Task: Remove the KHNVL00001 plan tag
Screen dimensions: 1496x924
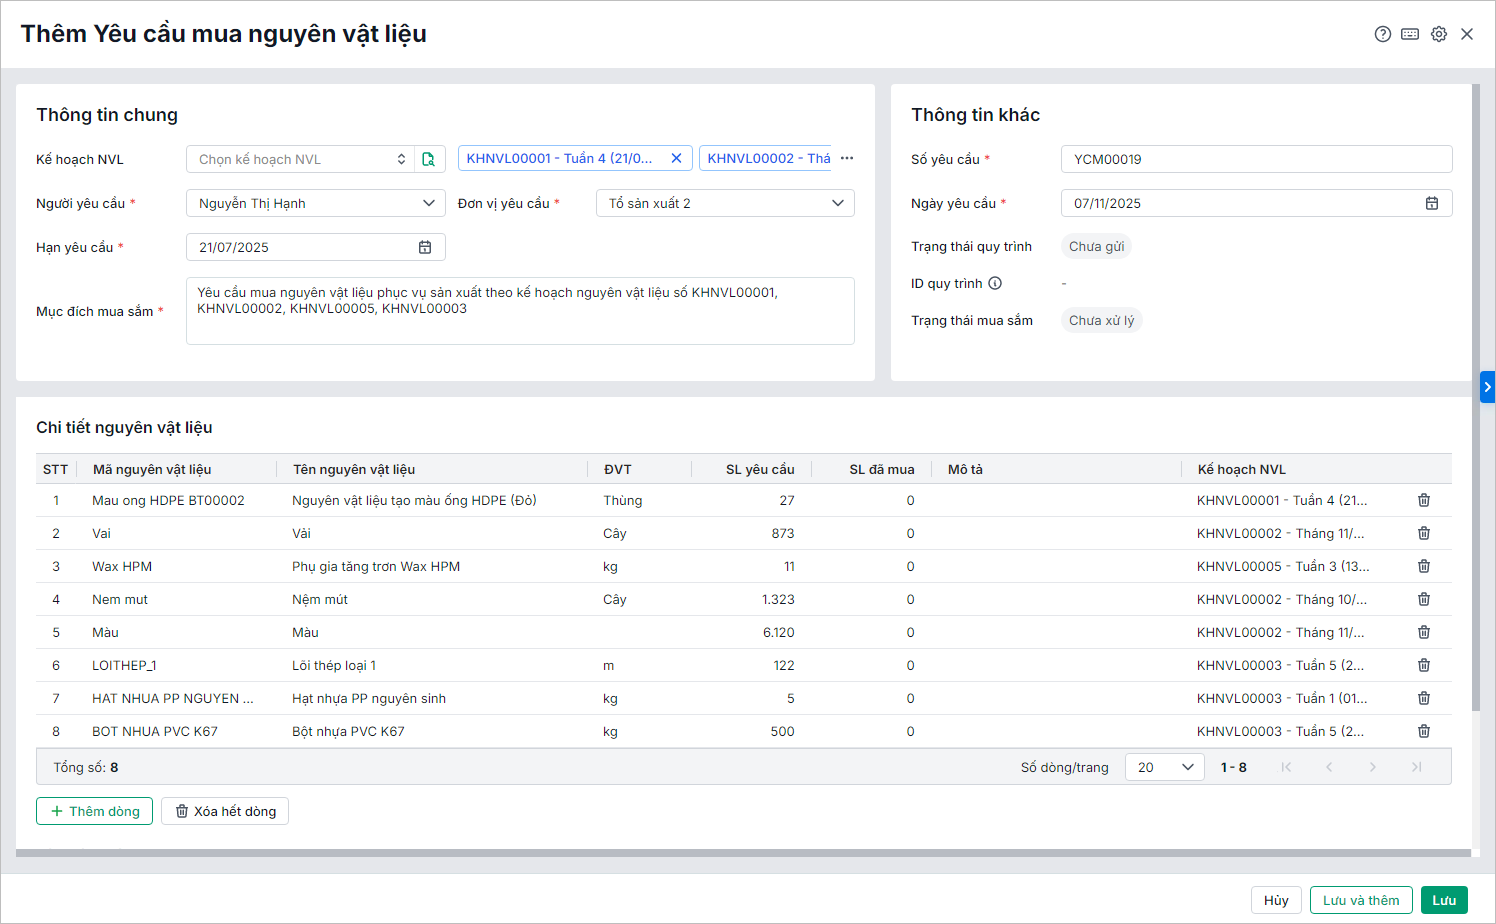Action: click(676, 158)
